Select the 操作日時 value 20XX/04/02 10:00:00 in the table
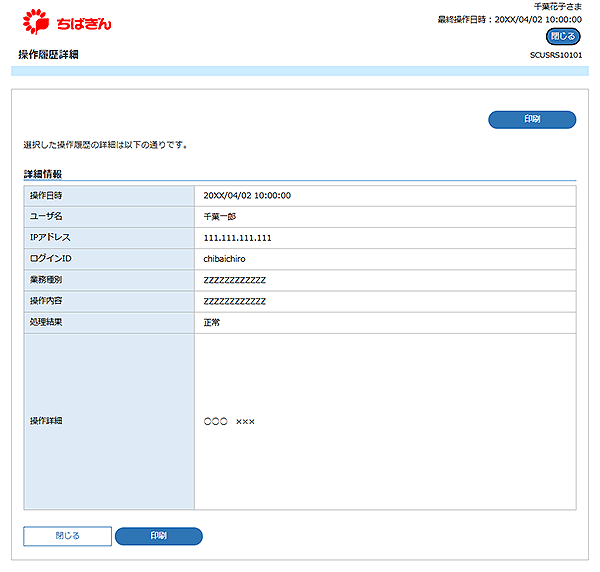 pyautogui.click(x=247, y=196)
